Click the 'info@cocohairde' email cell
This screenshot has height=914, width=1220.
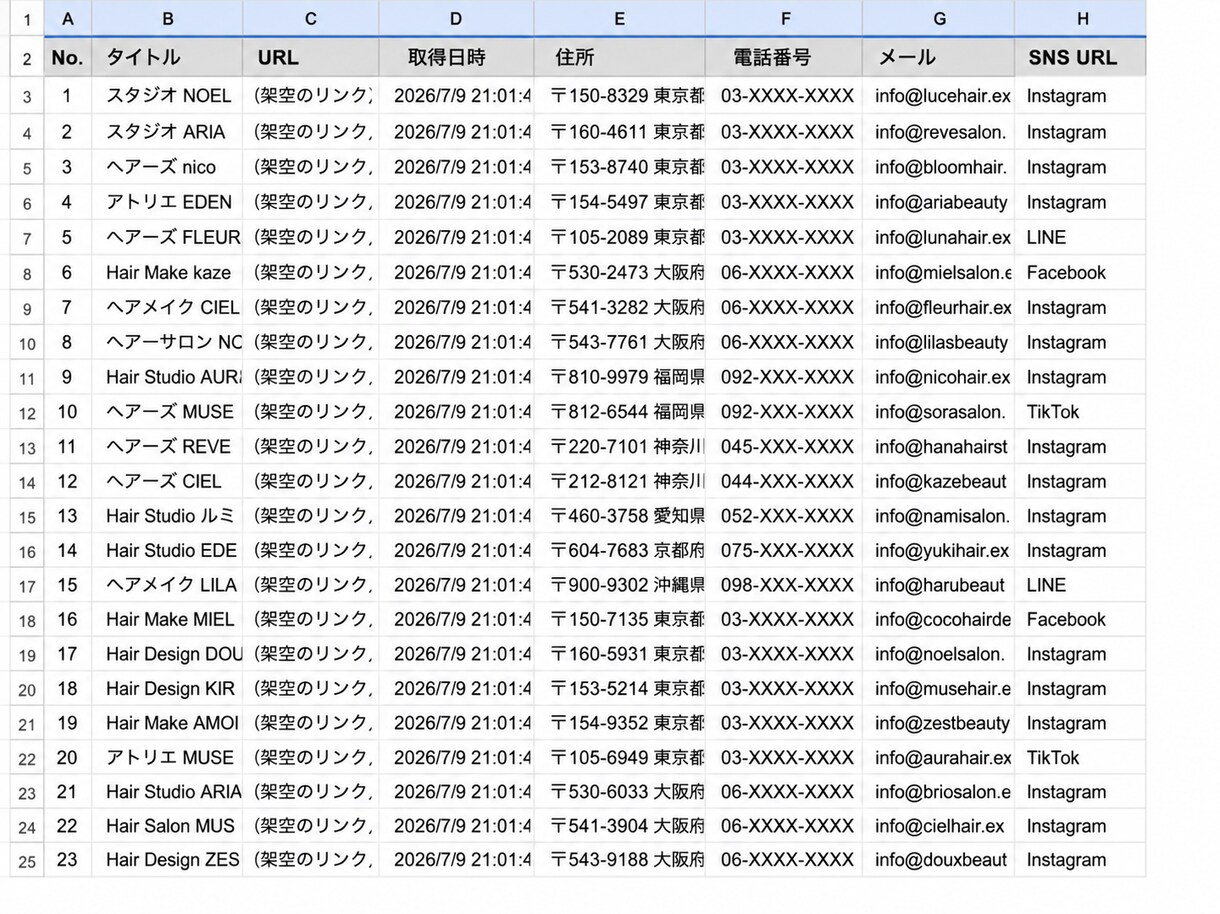(939, 620)
